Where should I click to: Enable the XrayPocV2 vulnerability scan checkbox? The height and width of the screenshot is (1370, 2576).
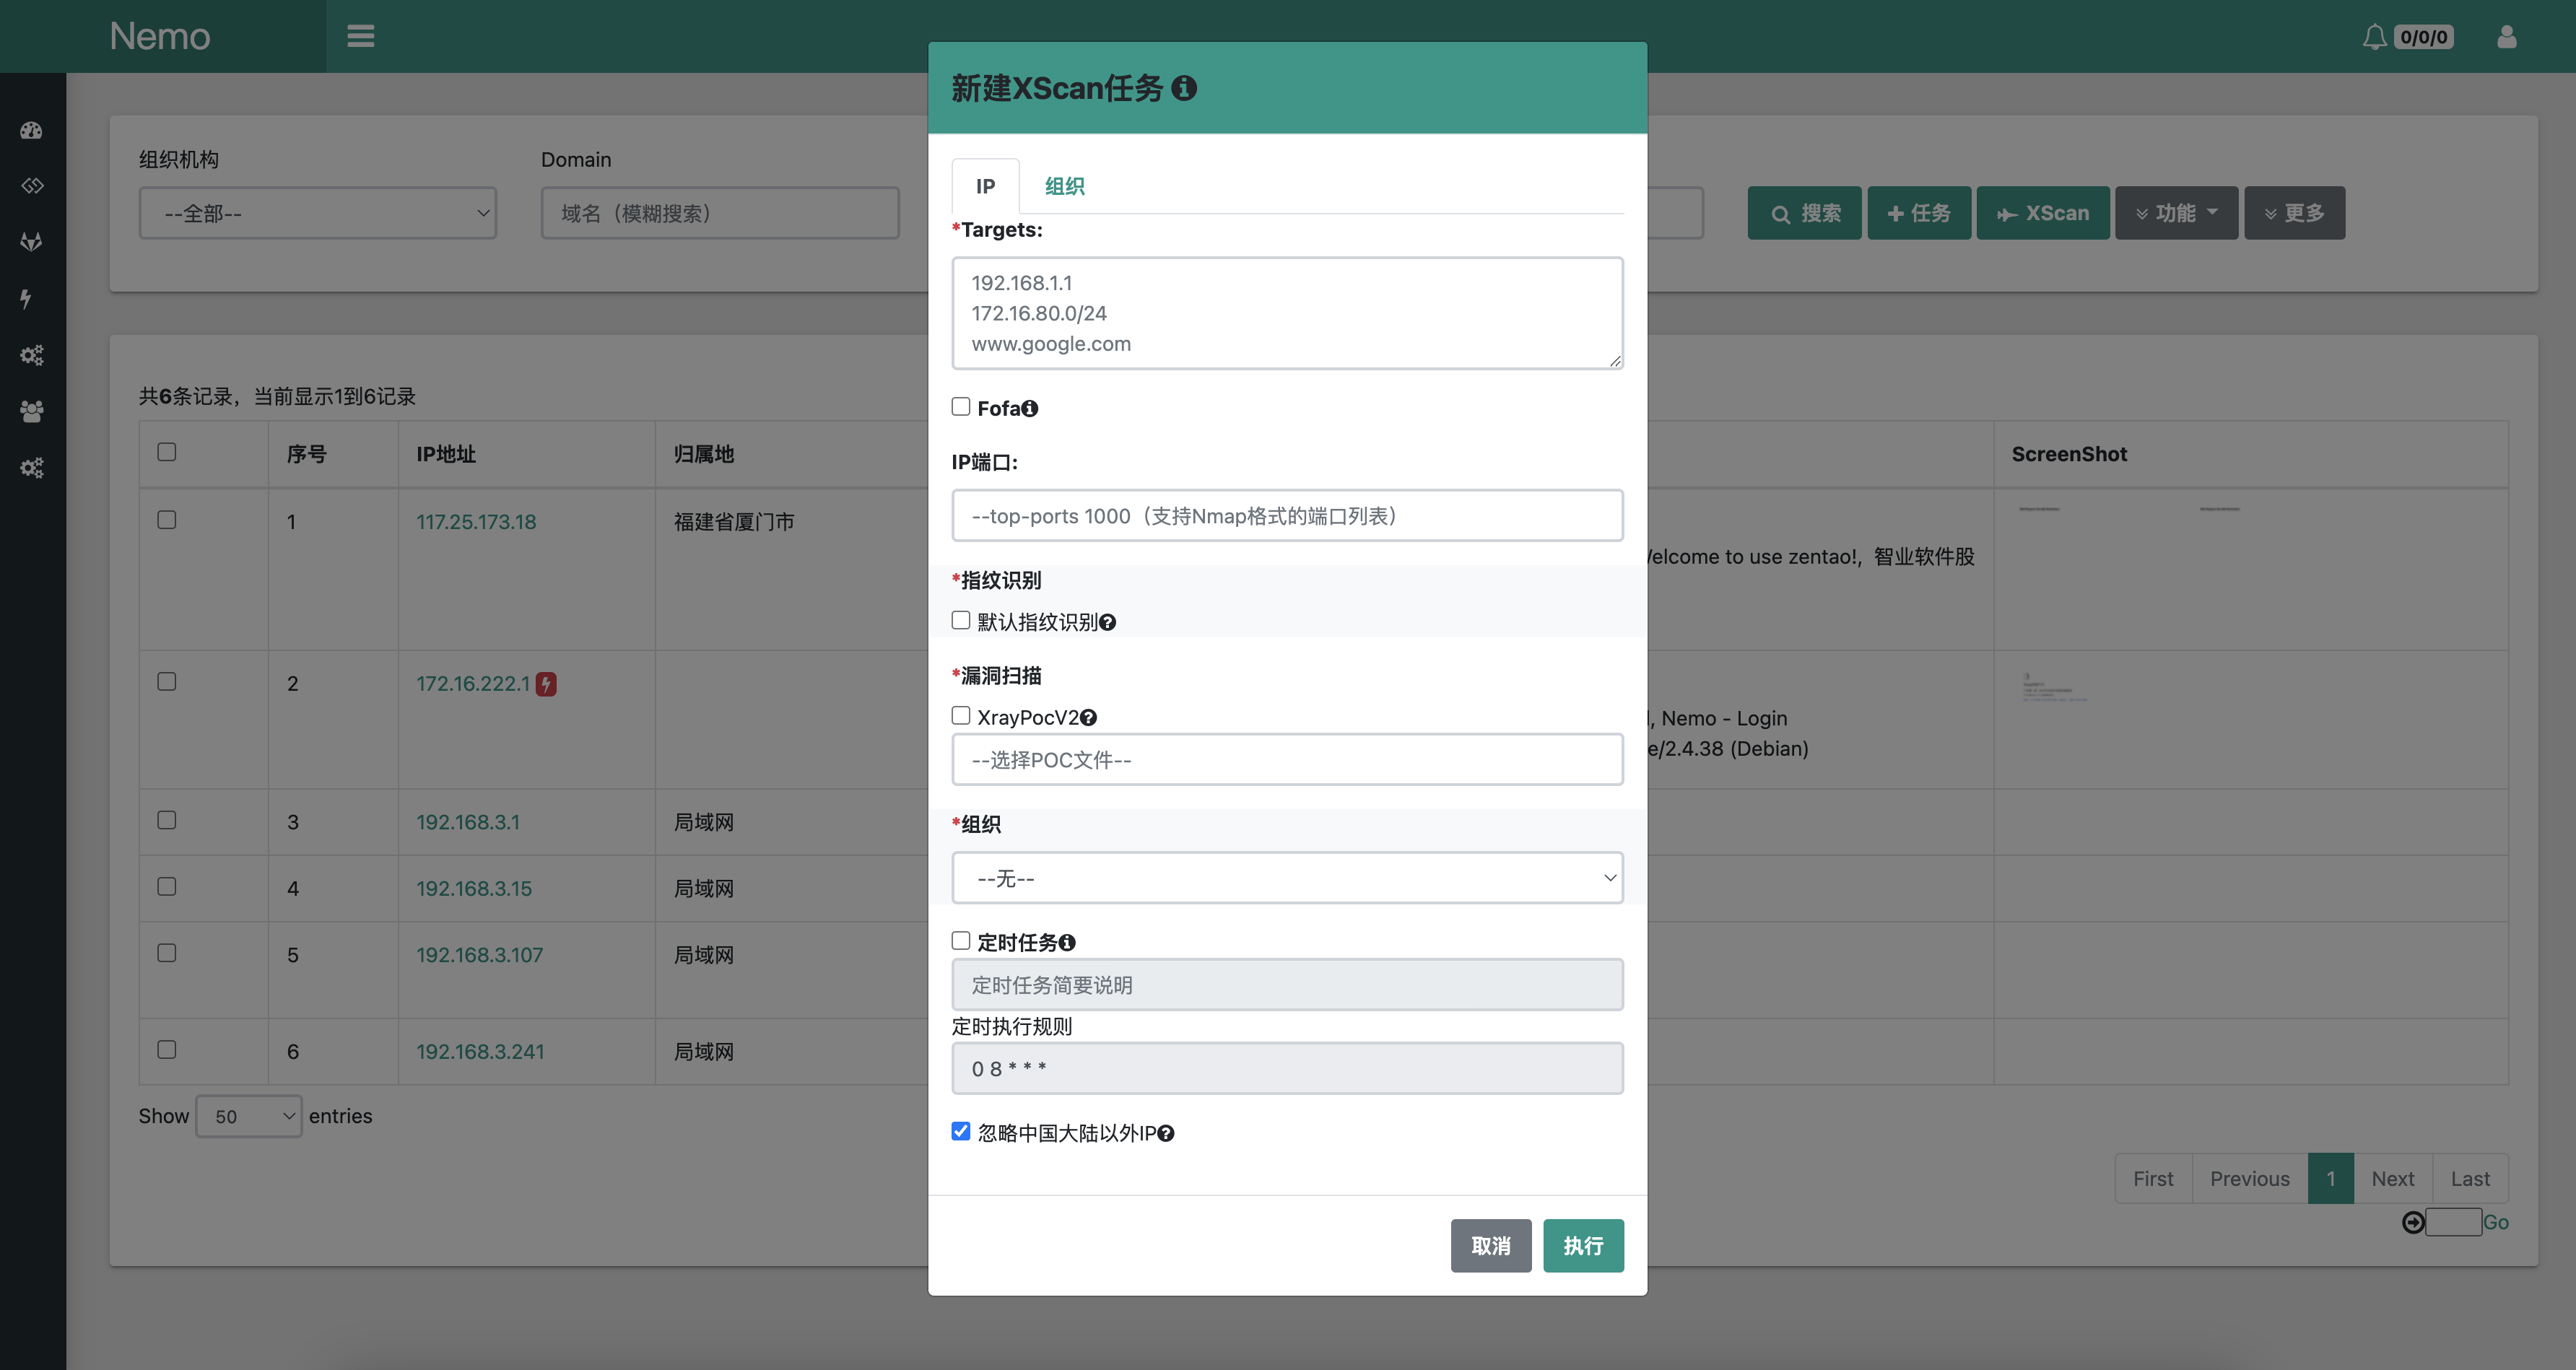click(x=960, y=715)
